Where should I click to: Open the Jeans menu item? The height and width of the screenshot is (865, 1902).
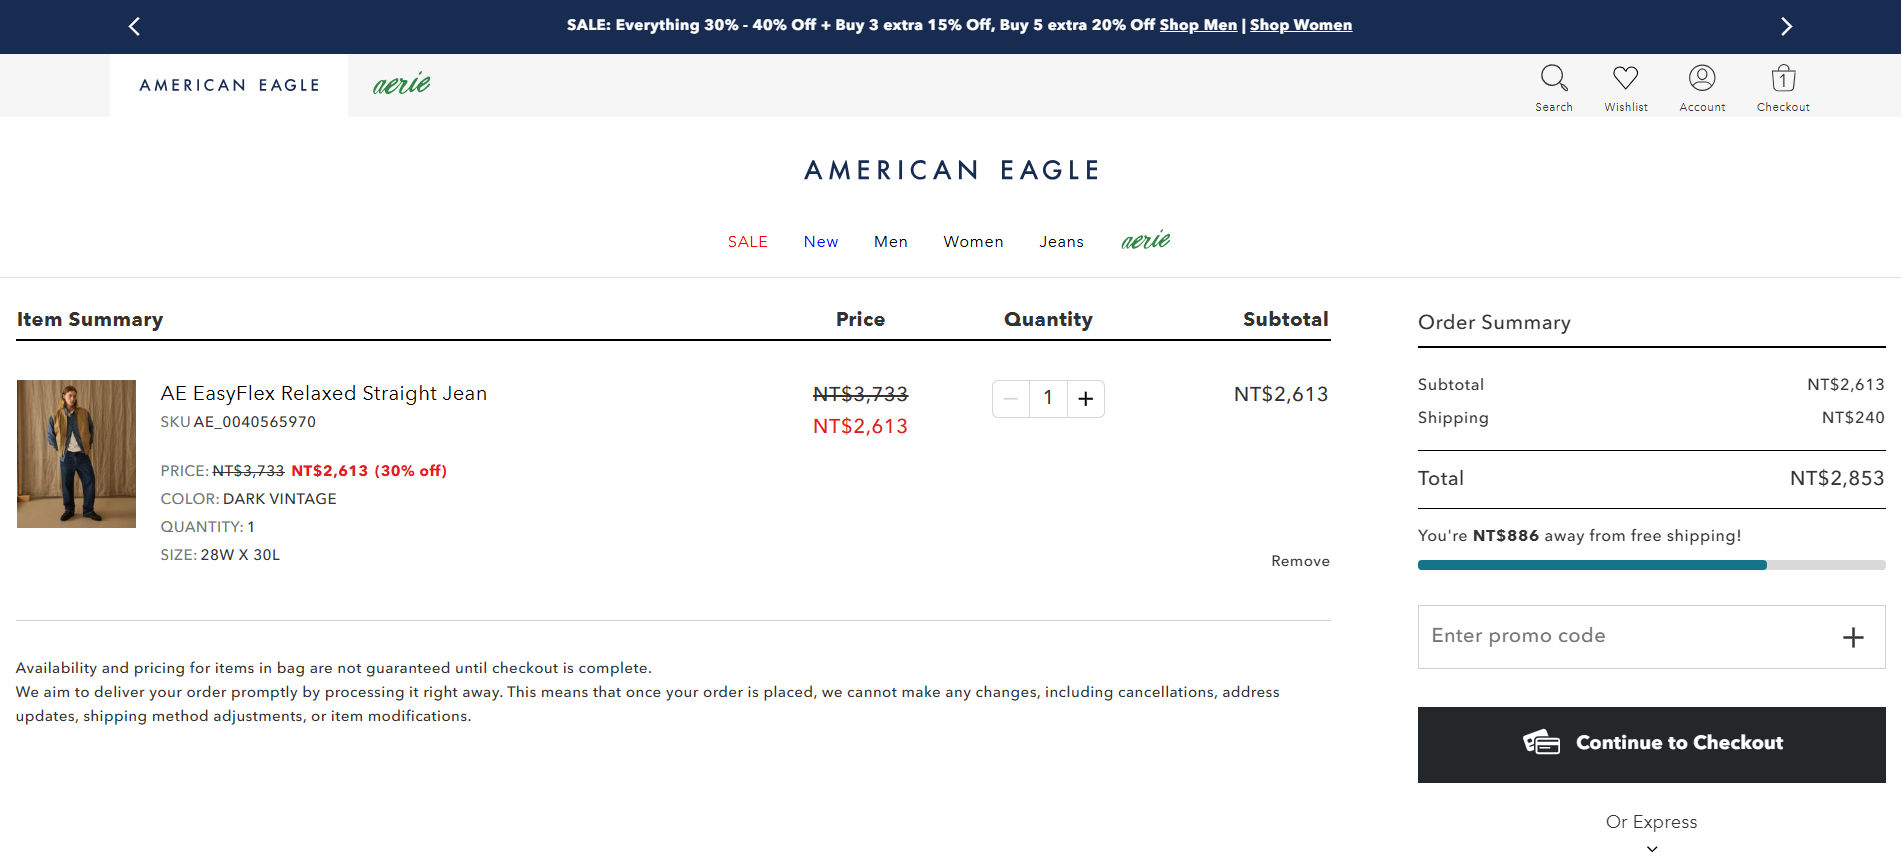click(x=1061, y=242)
